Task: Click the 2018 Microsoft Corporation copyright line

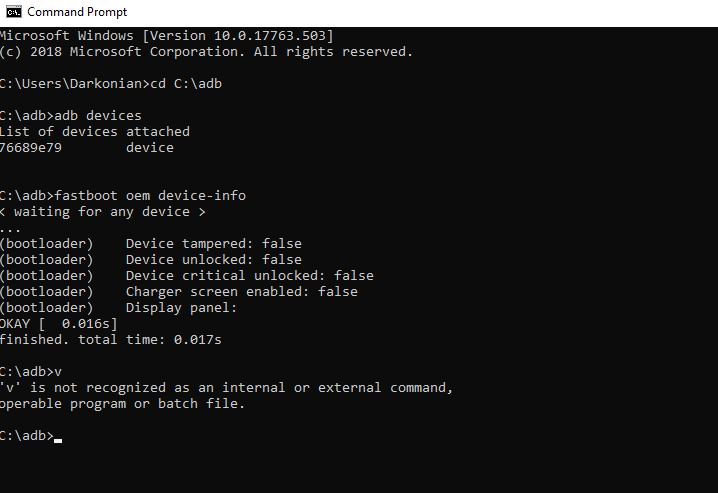Action: click(x=205, y=51)
